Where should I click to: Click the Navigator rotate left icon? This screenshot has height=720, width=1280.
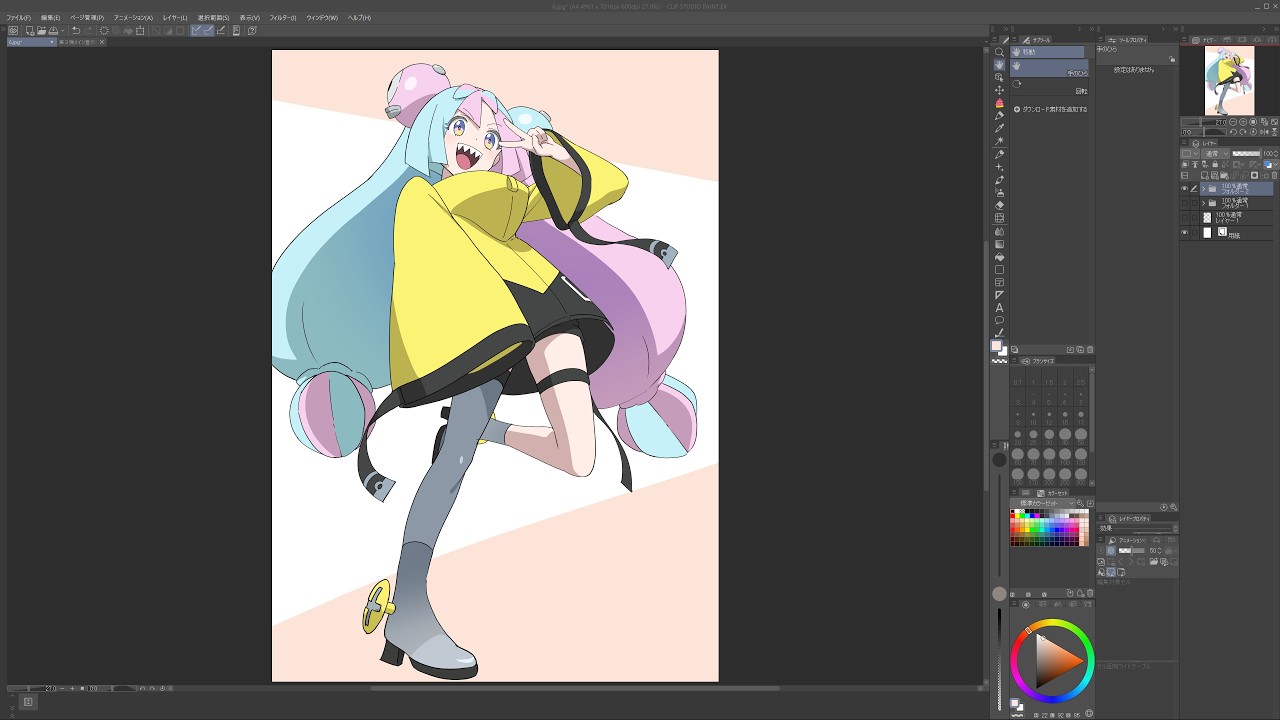coord(1233,132)
